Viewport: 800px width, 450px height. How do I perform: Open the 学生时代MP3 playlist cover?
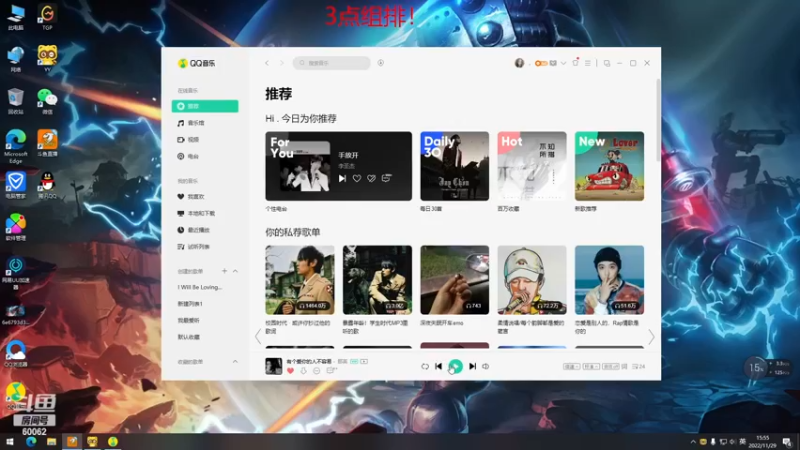coord(378,280)
